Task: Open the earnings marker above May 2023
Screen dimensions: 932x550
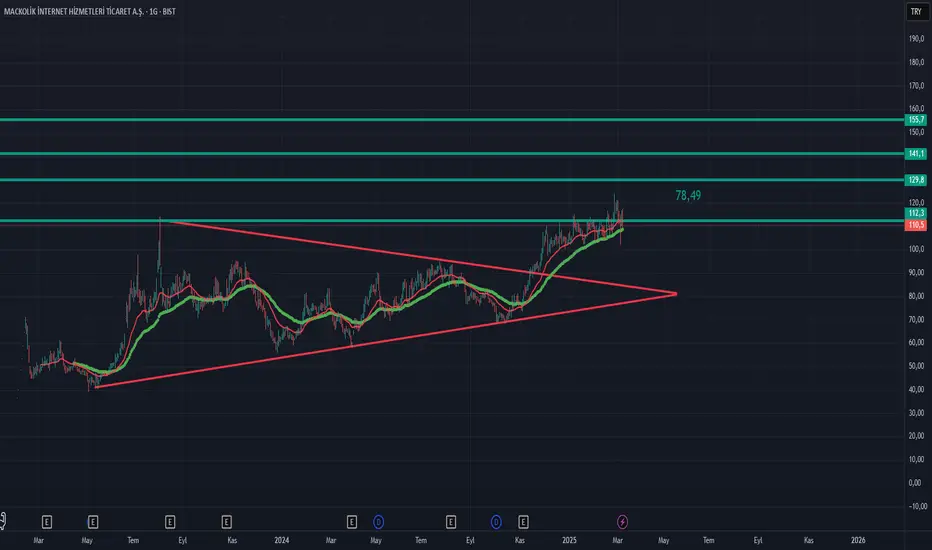Action: tap(93, 522)
